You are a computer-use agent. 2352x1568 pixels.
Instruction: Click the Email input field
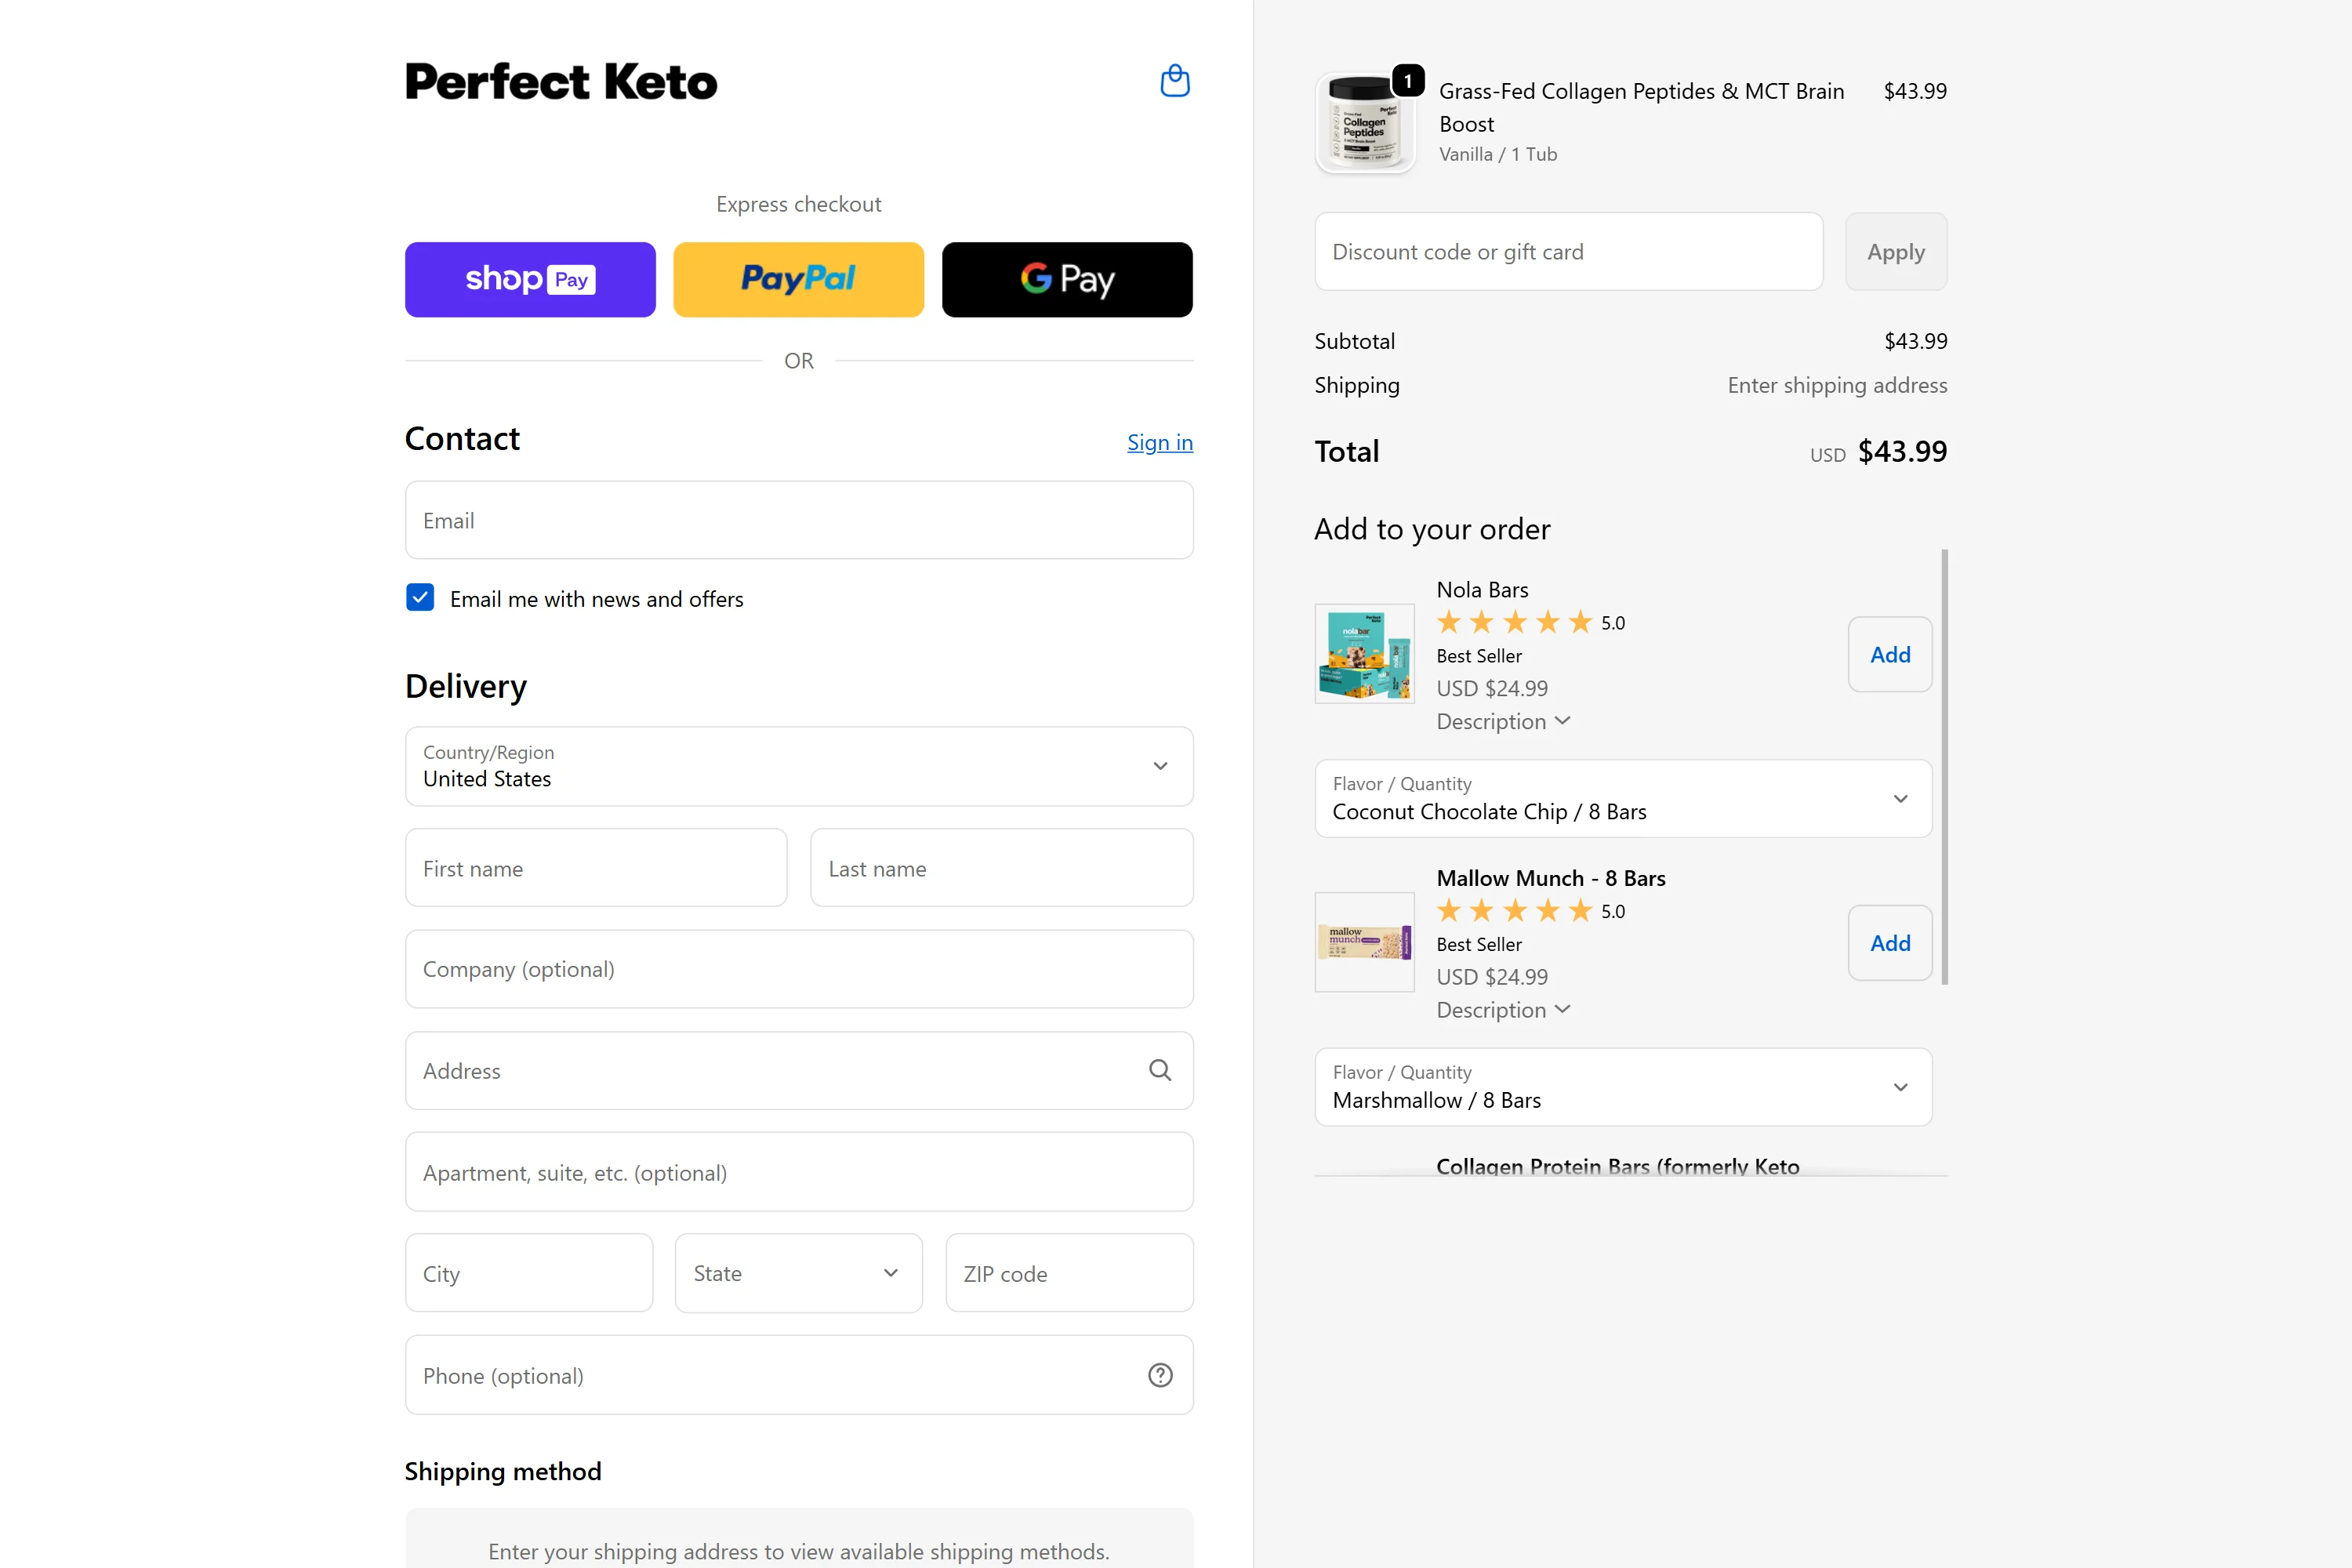pyautogui.click(x=798, y=520)
